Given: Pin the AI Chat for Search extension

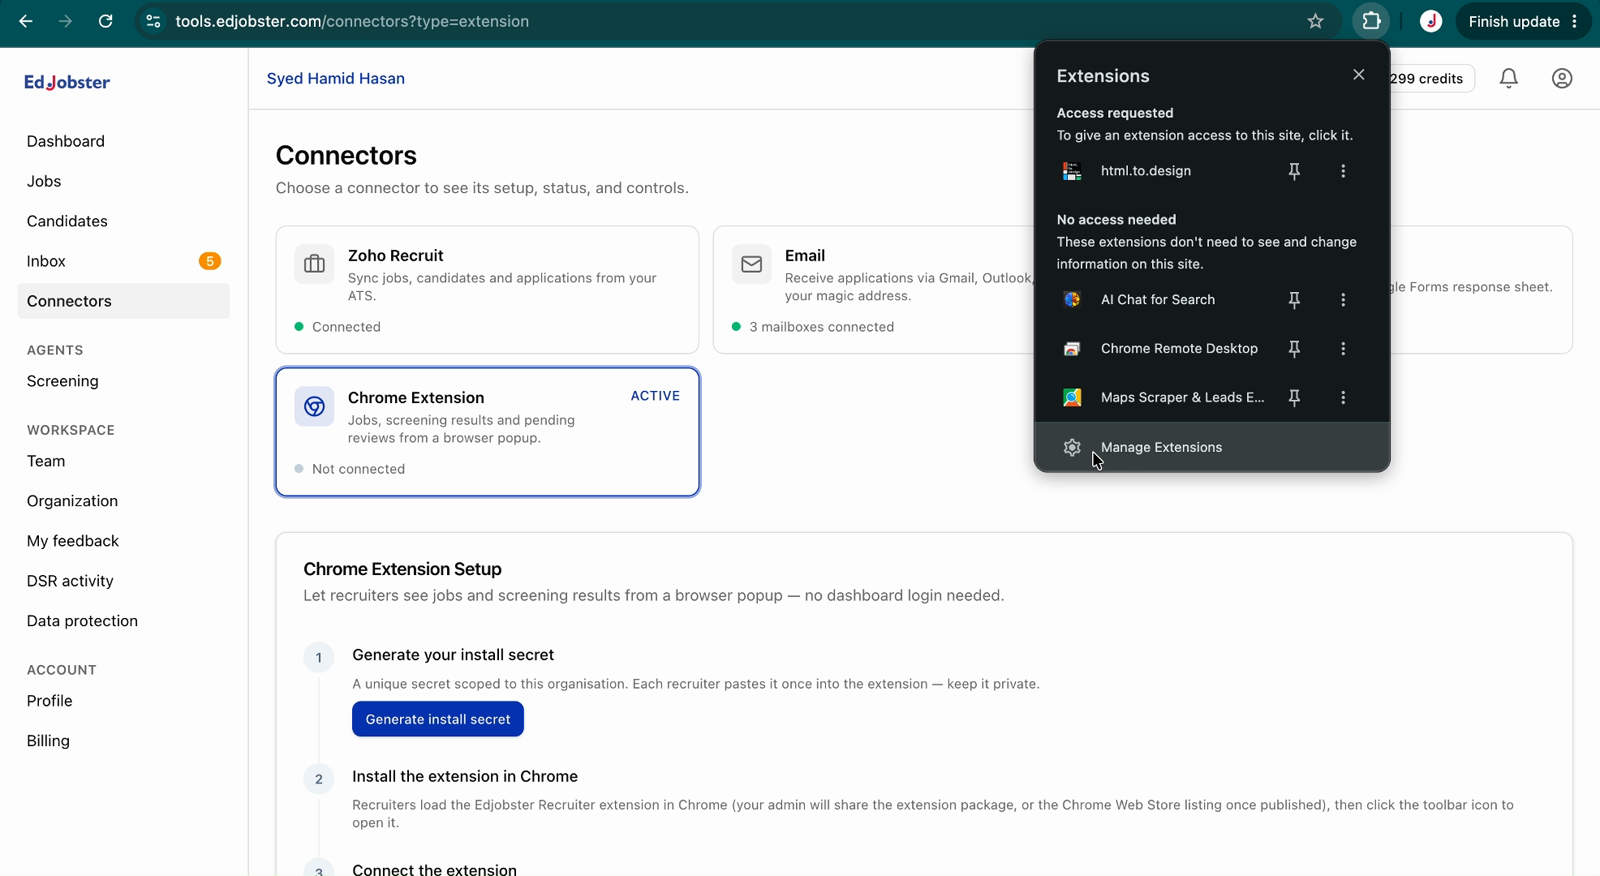Looking at the screenshot, I should [x=1294, y=299].
